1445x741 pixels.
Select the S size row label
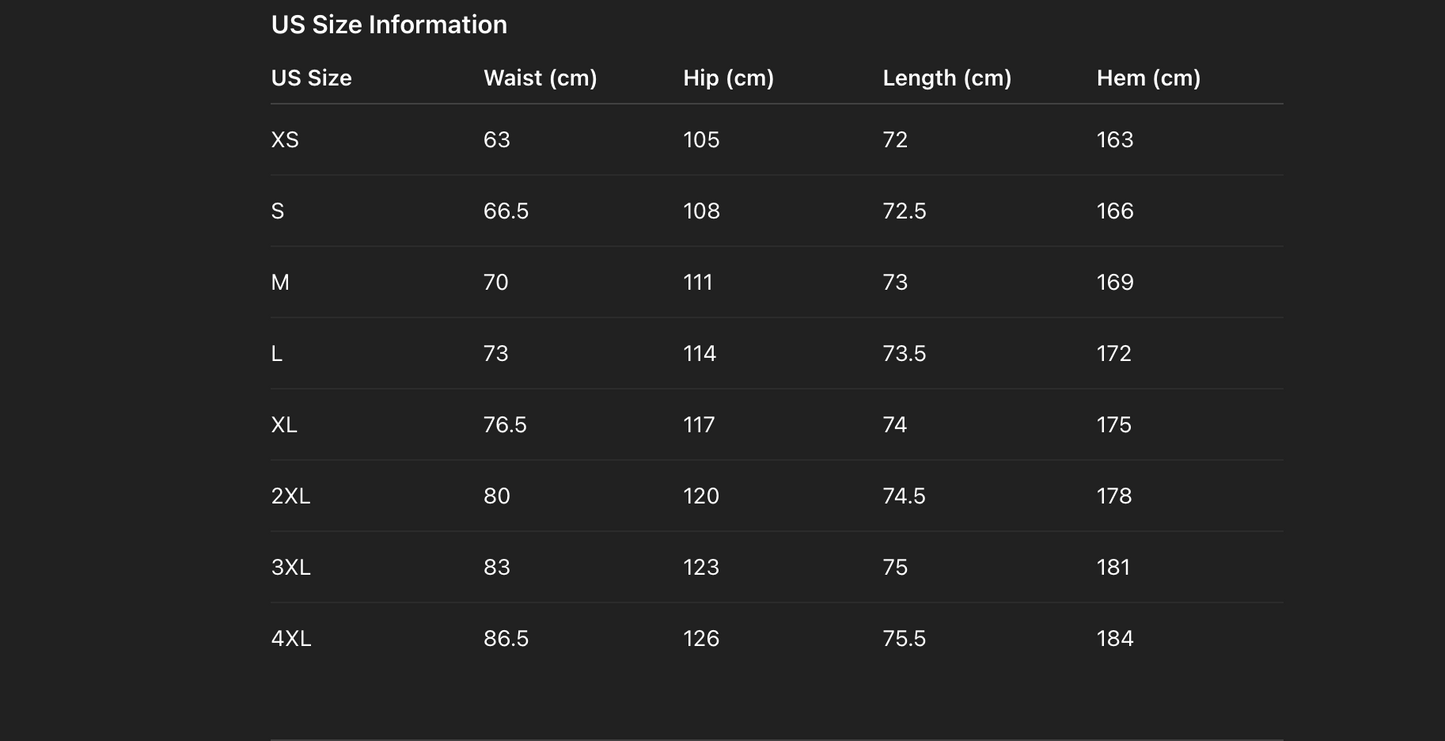pyautogui.click(x=278, y=211)
